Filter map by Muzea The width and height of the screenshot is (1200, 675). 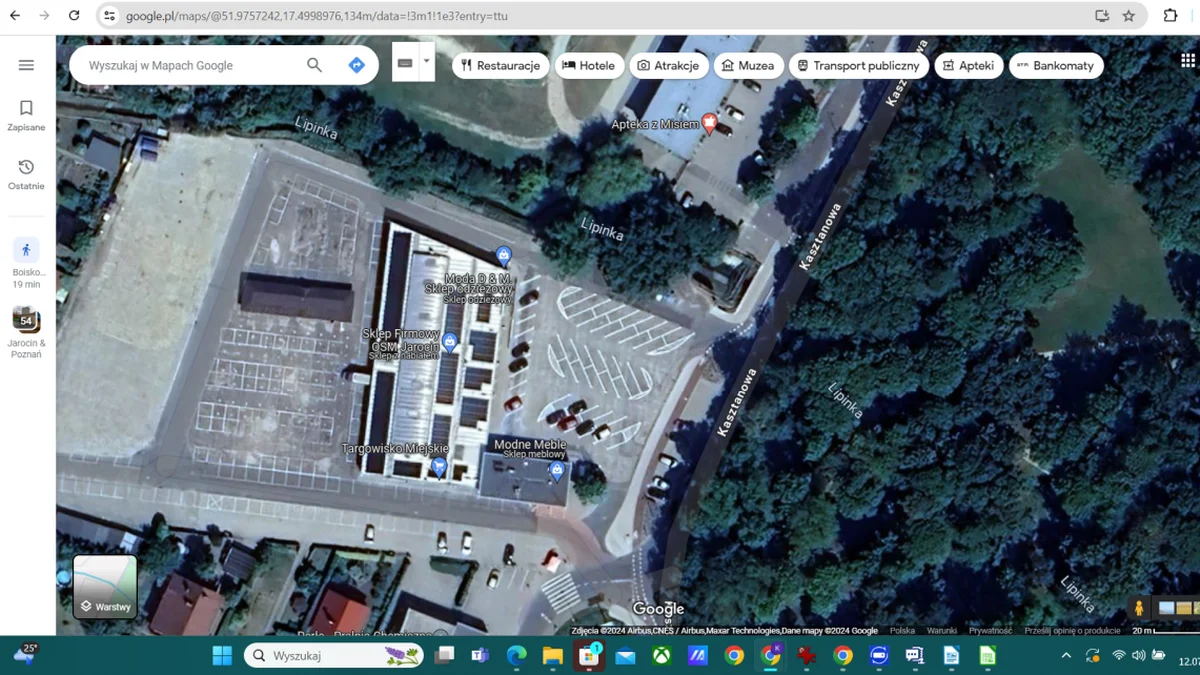click(x=748, y=65)
